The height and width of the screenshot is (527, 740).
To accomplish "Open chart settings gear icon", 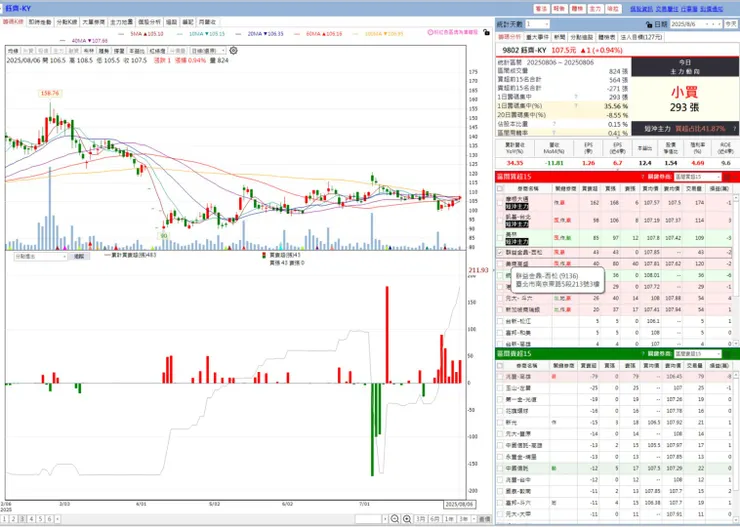I will (x=233, y=50).
